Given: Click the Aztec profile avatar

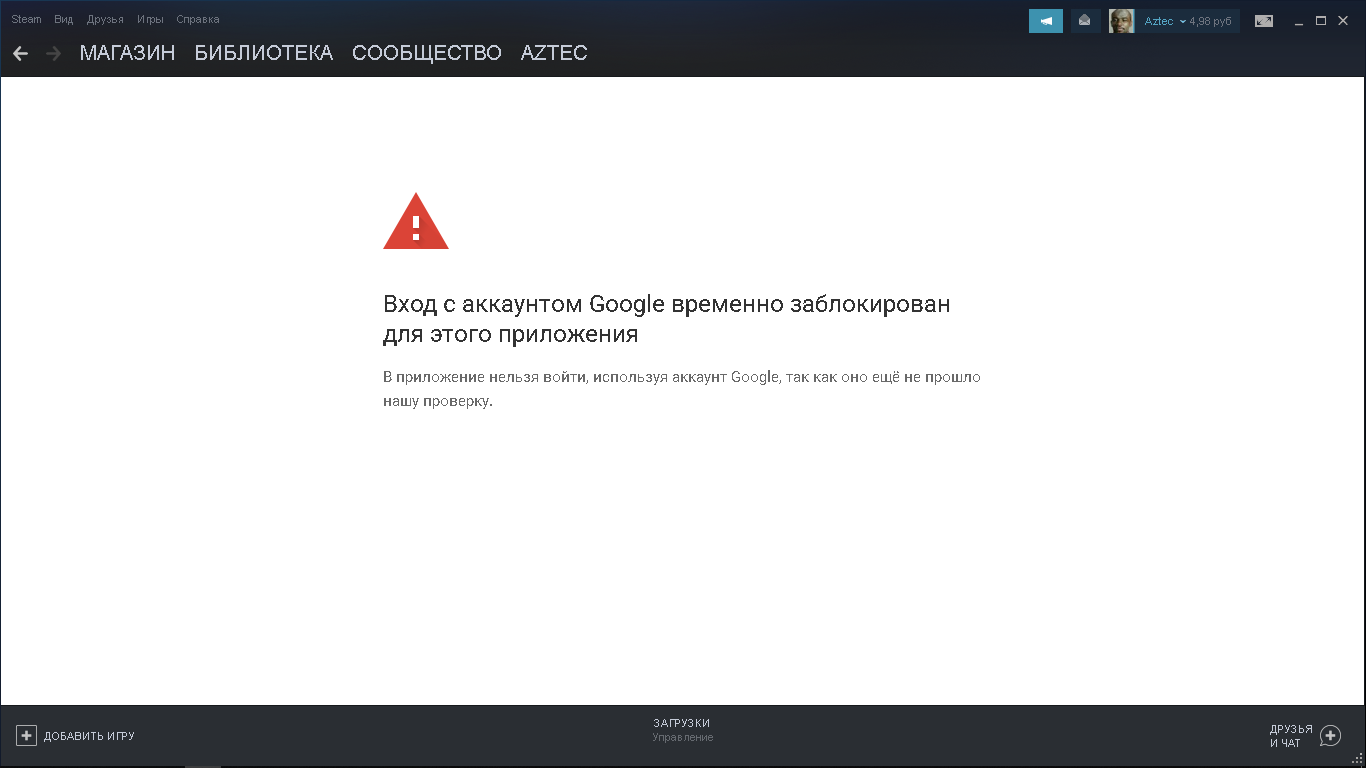Looking at the screenshot, I should click(x=1121, y=21).
